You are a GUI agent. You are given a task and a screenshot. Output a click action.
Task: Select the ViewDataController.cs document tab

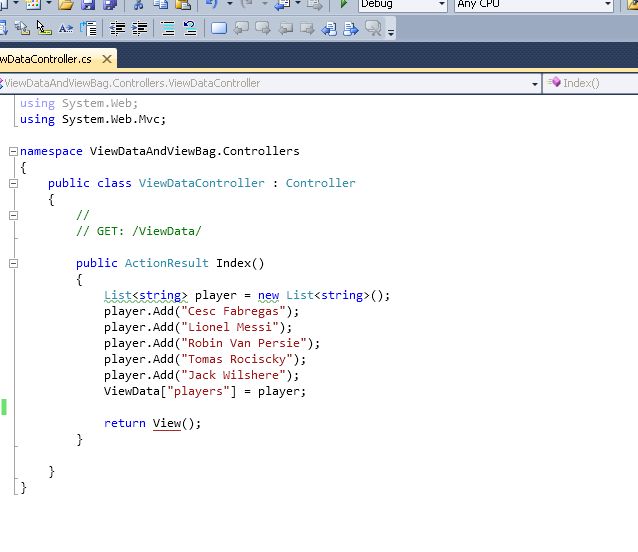tap(58, 59)
